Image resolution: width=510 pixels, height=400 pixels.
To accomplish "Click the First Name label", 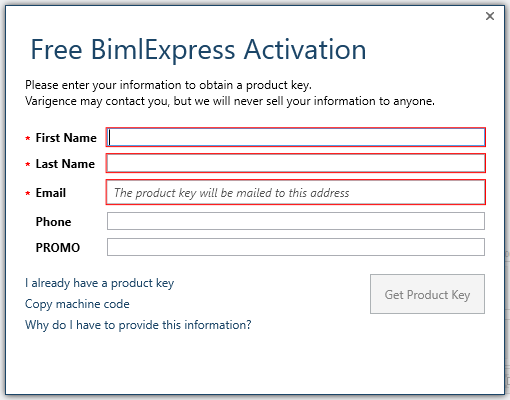I will click(x=66, y=138).
